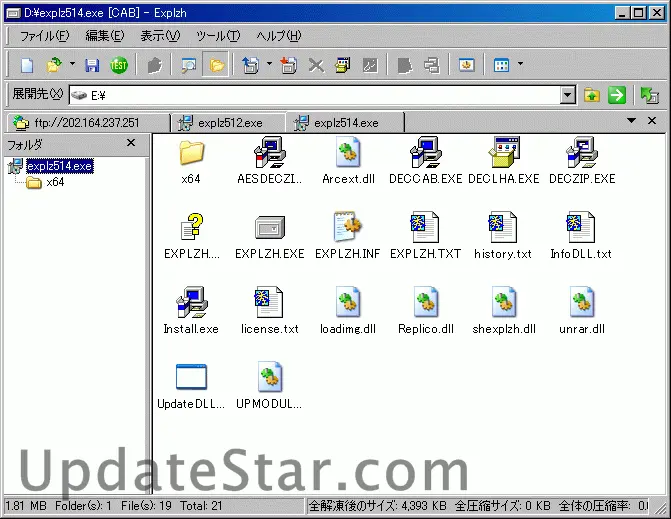
Task: Click the greyed rename pencil toolbar icon
Action: pyautogui.click(x=370, y=65)
